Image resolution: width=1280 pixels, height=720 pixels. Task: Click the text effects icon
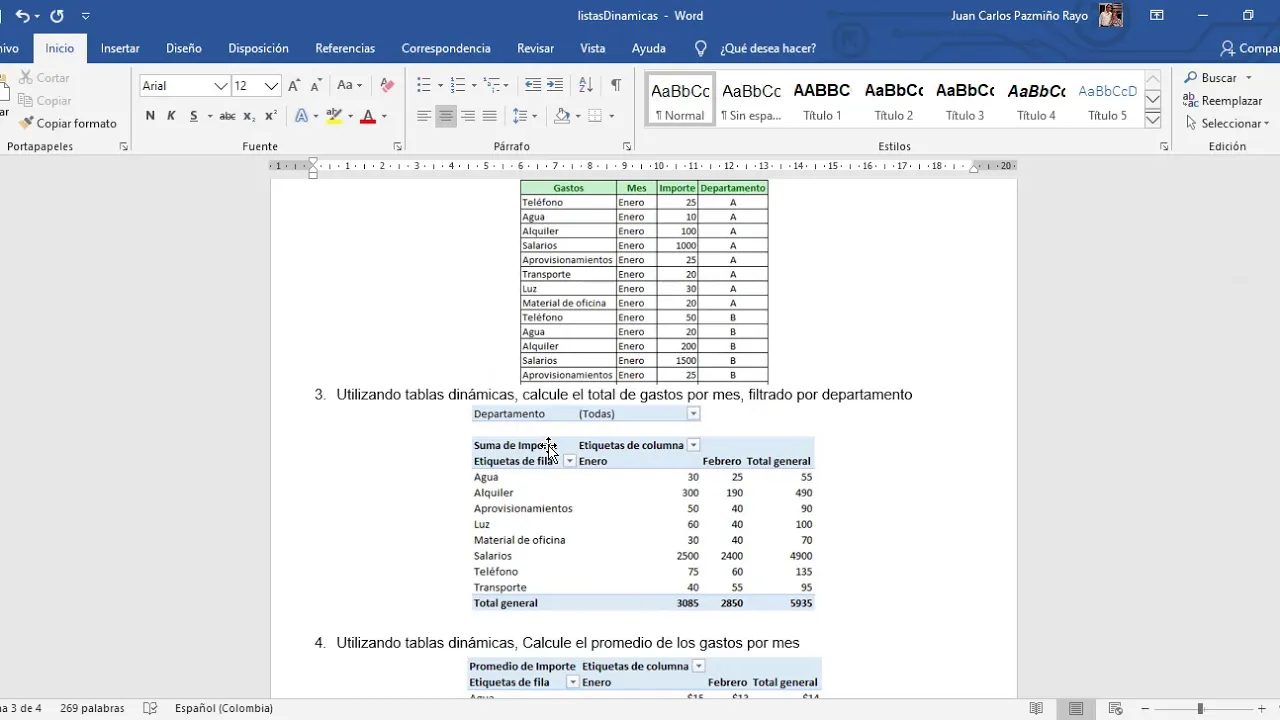[x=302, y=116]
